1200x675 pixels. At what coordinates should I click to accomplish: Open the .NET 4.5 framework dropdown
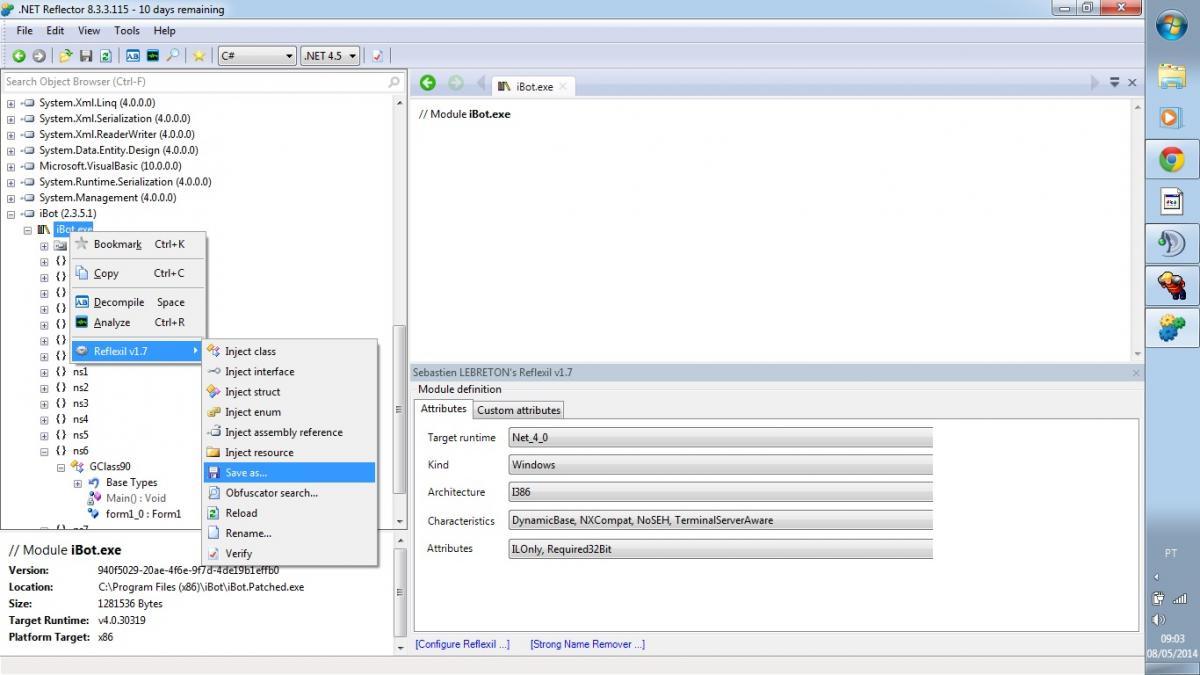click(x=330, y=56)
